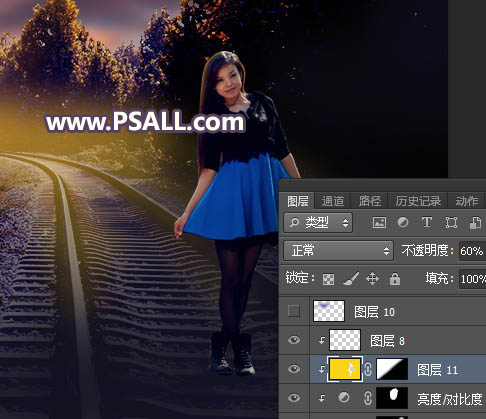
Task: Lock transparent pixels checkerboard icon
Action: pos(329,279)
